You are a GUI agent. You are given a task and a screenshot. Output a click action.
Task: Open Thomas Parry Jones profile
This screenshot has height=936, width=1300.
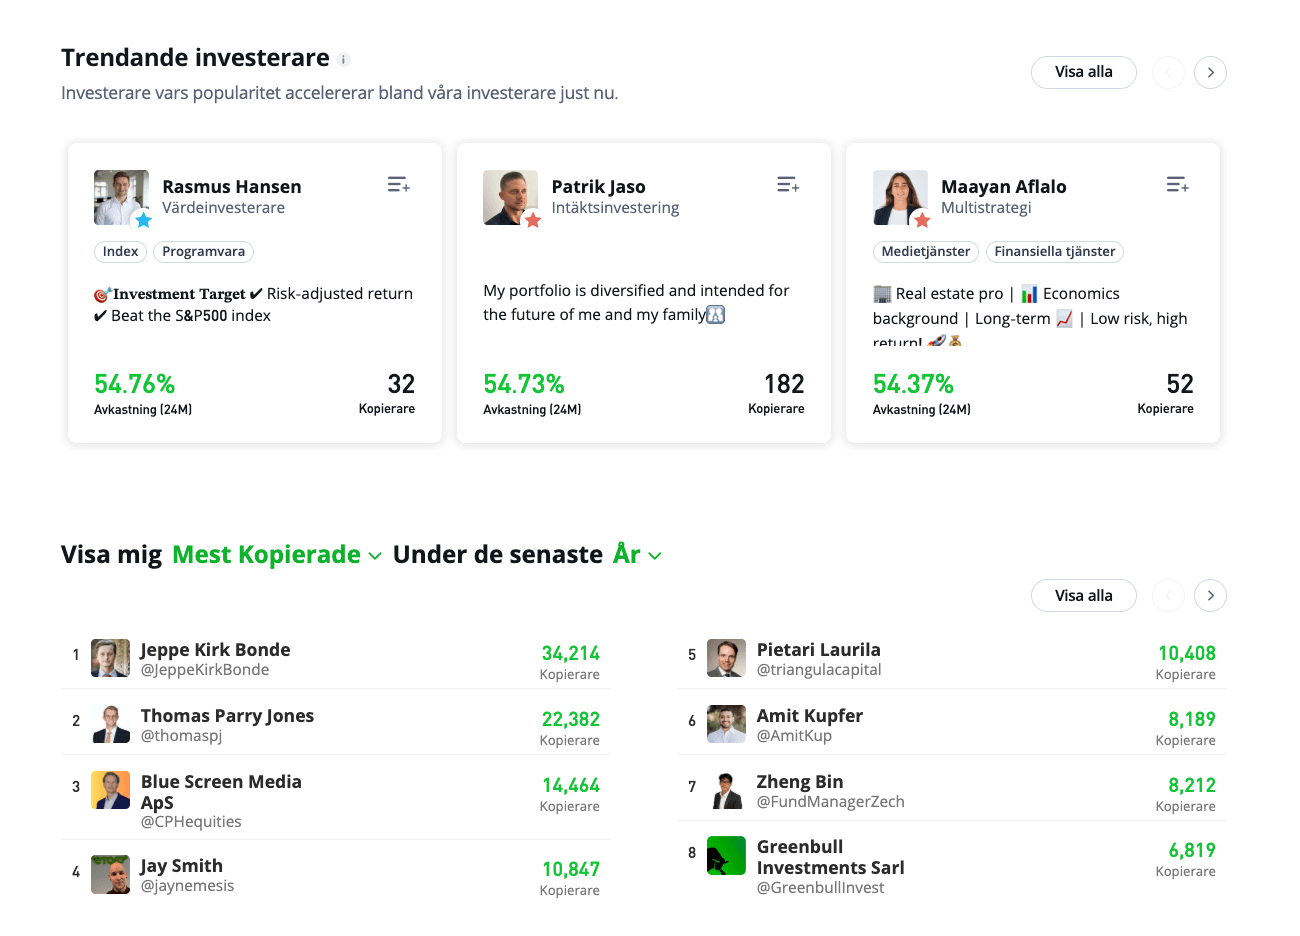coord(227,716)
